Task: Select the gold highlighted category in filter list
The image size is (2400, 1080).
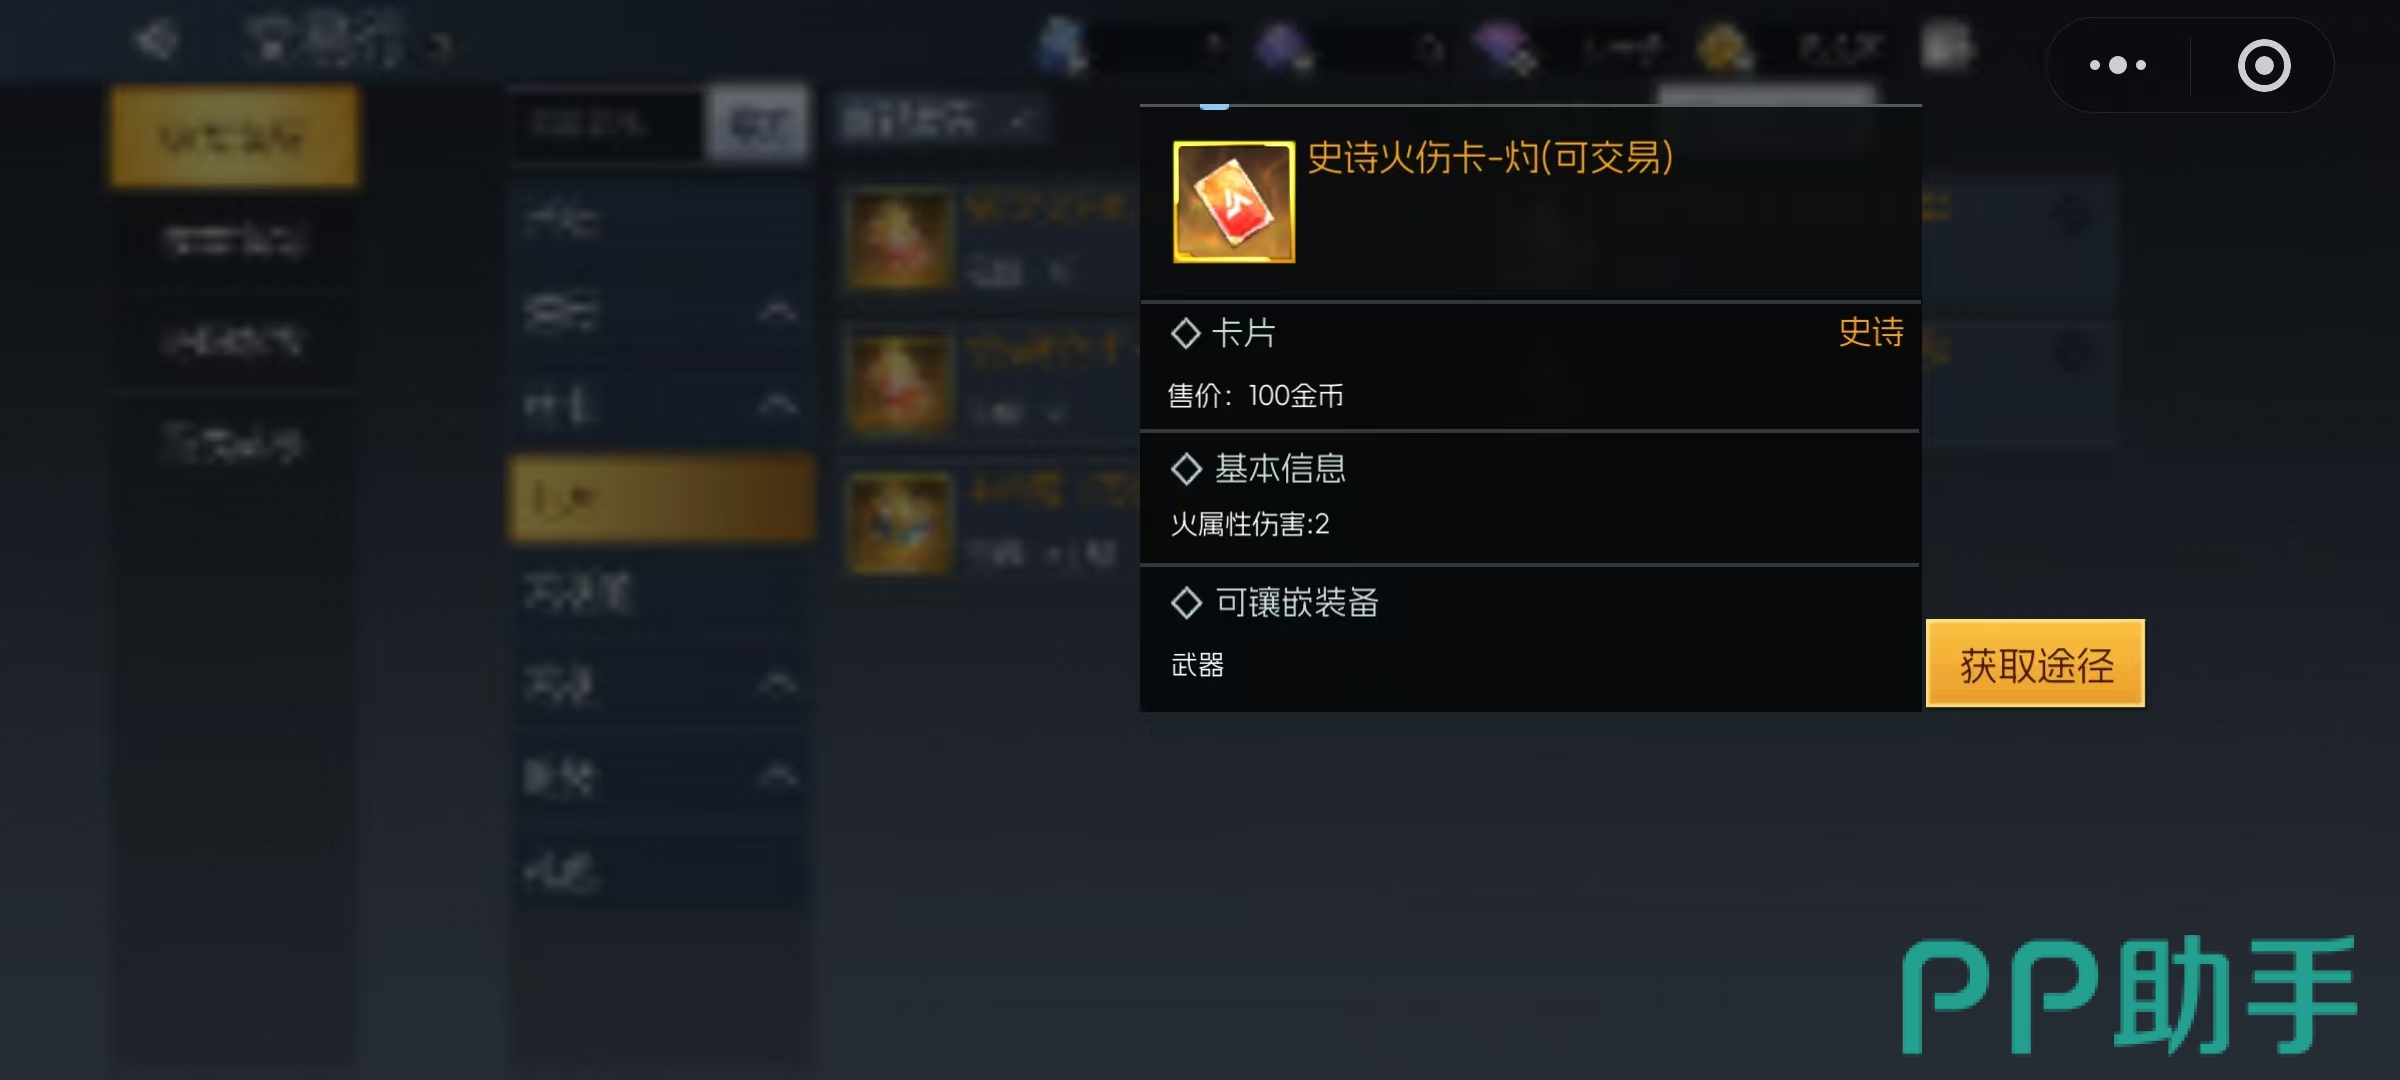Action: point(660,498)
